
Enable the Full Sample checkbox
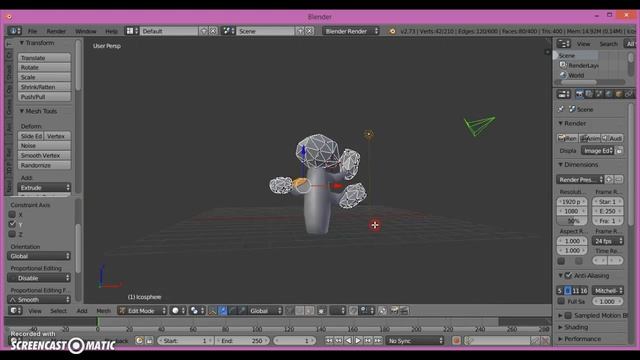(561, 301)
